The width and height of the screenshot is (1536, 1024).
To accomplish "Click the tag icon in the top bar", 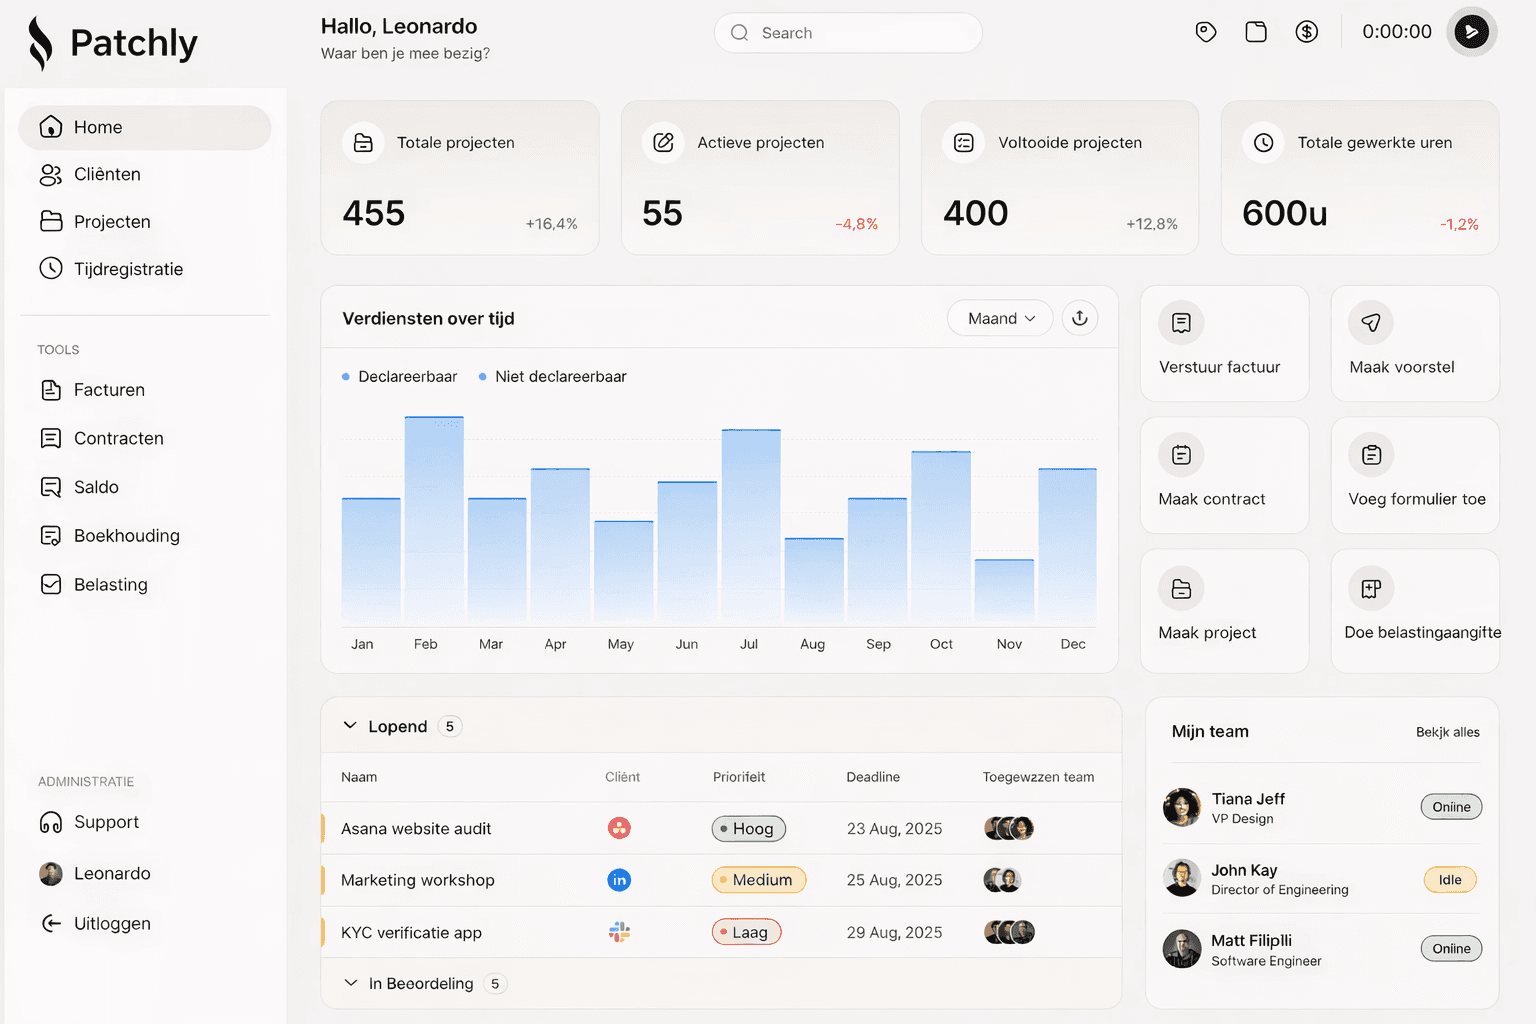I will 1205,31.
